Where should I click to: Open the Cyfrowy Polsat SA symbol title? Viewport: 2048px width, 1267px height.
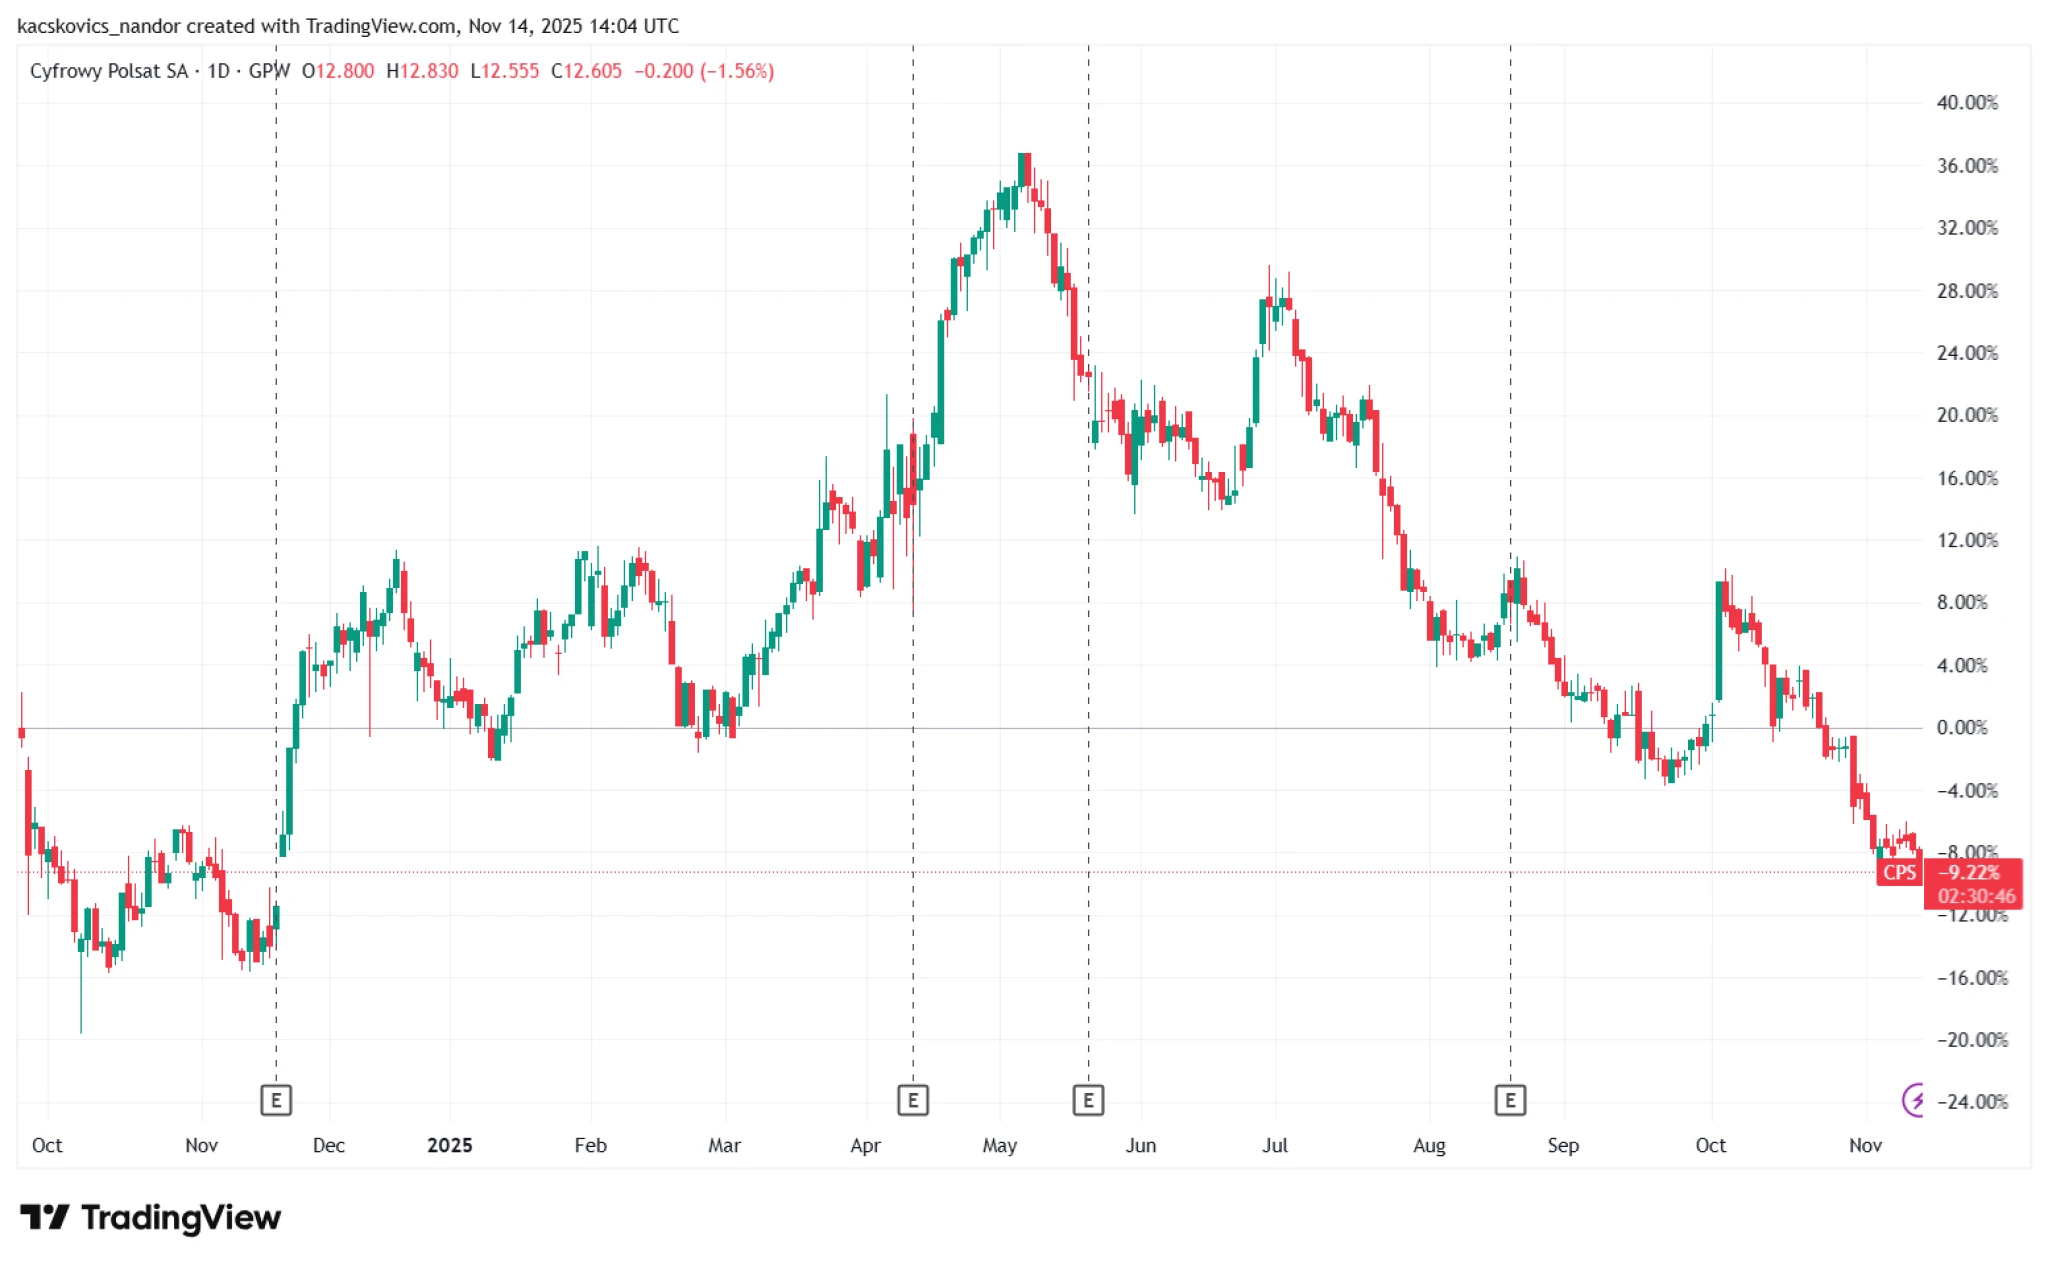pos(108,71)
